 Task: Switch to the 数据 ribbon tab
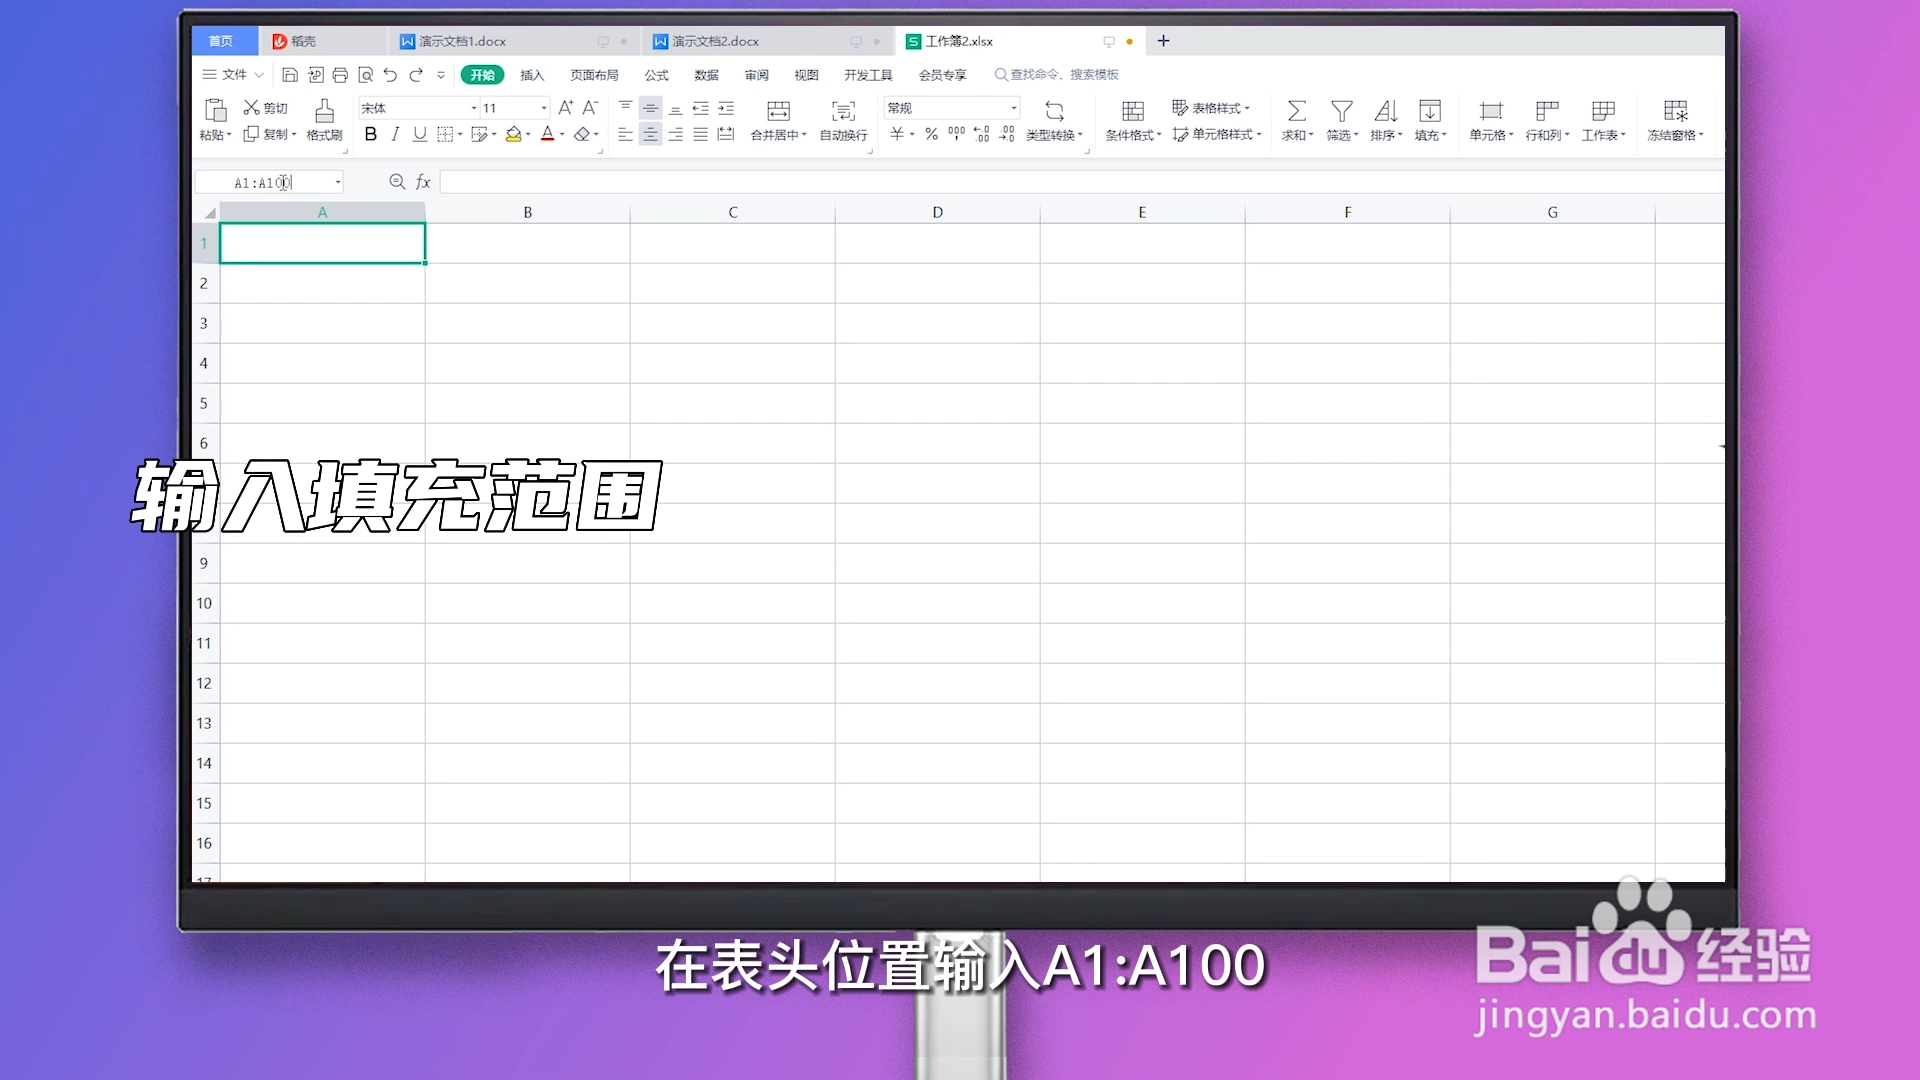click(x=706, y=74)
